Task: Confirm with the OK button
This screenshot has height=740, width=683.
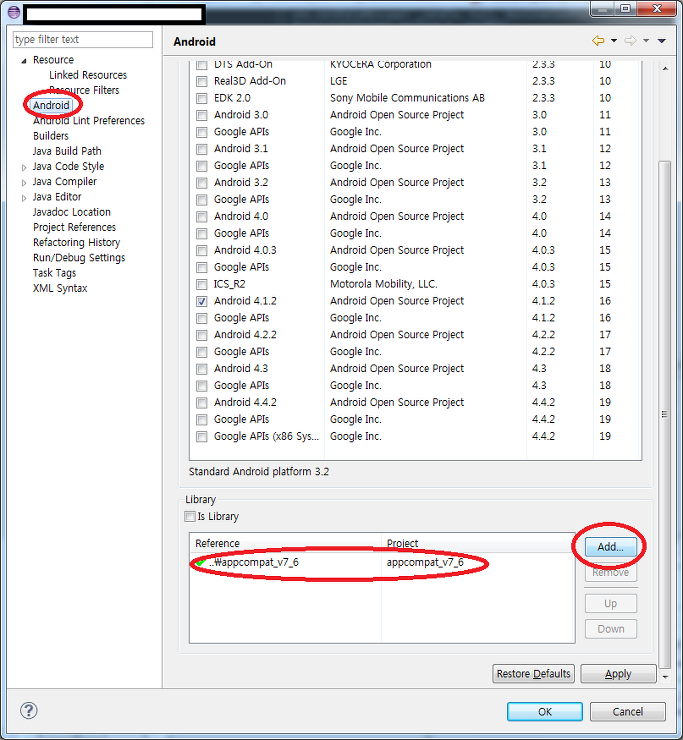Action: tap(545, 712)
